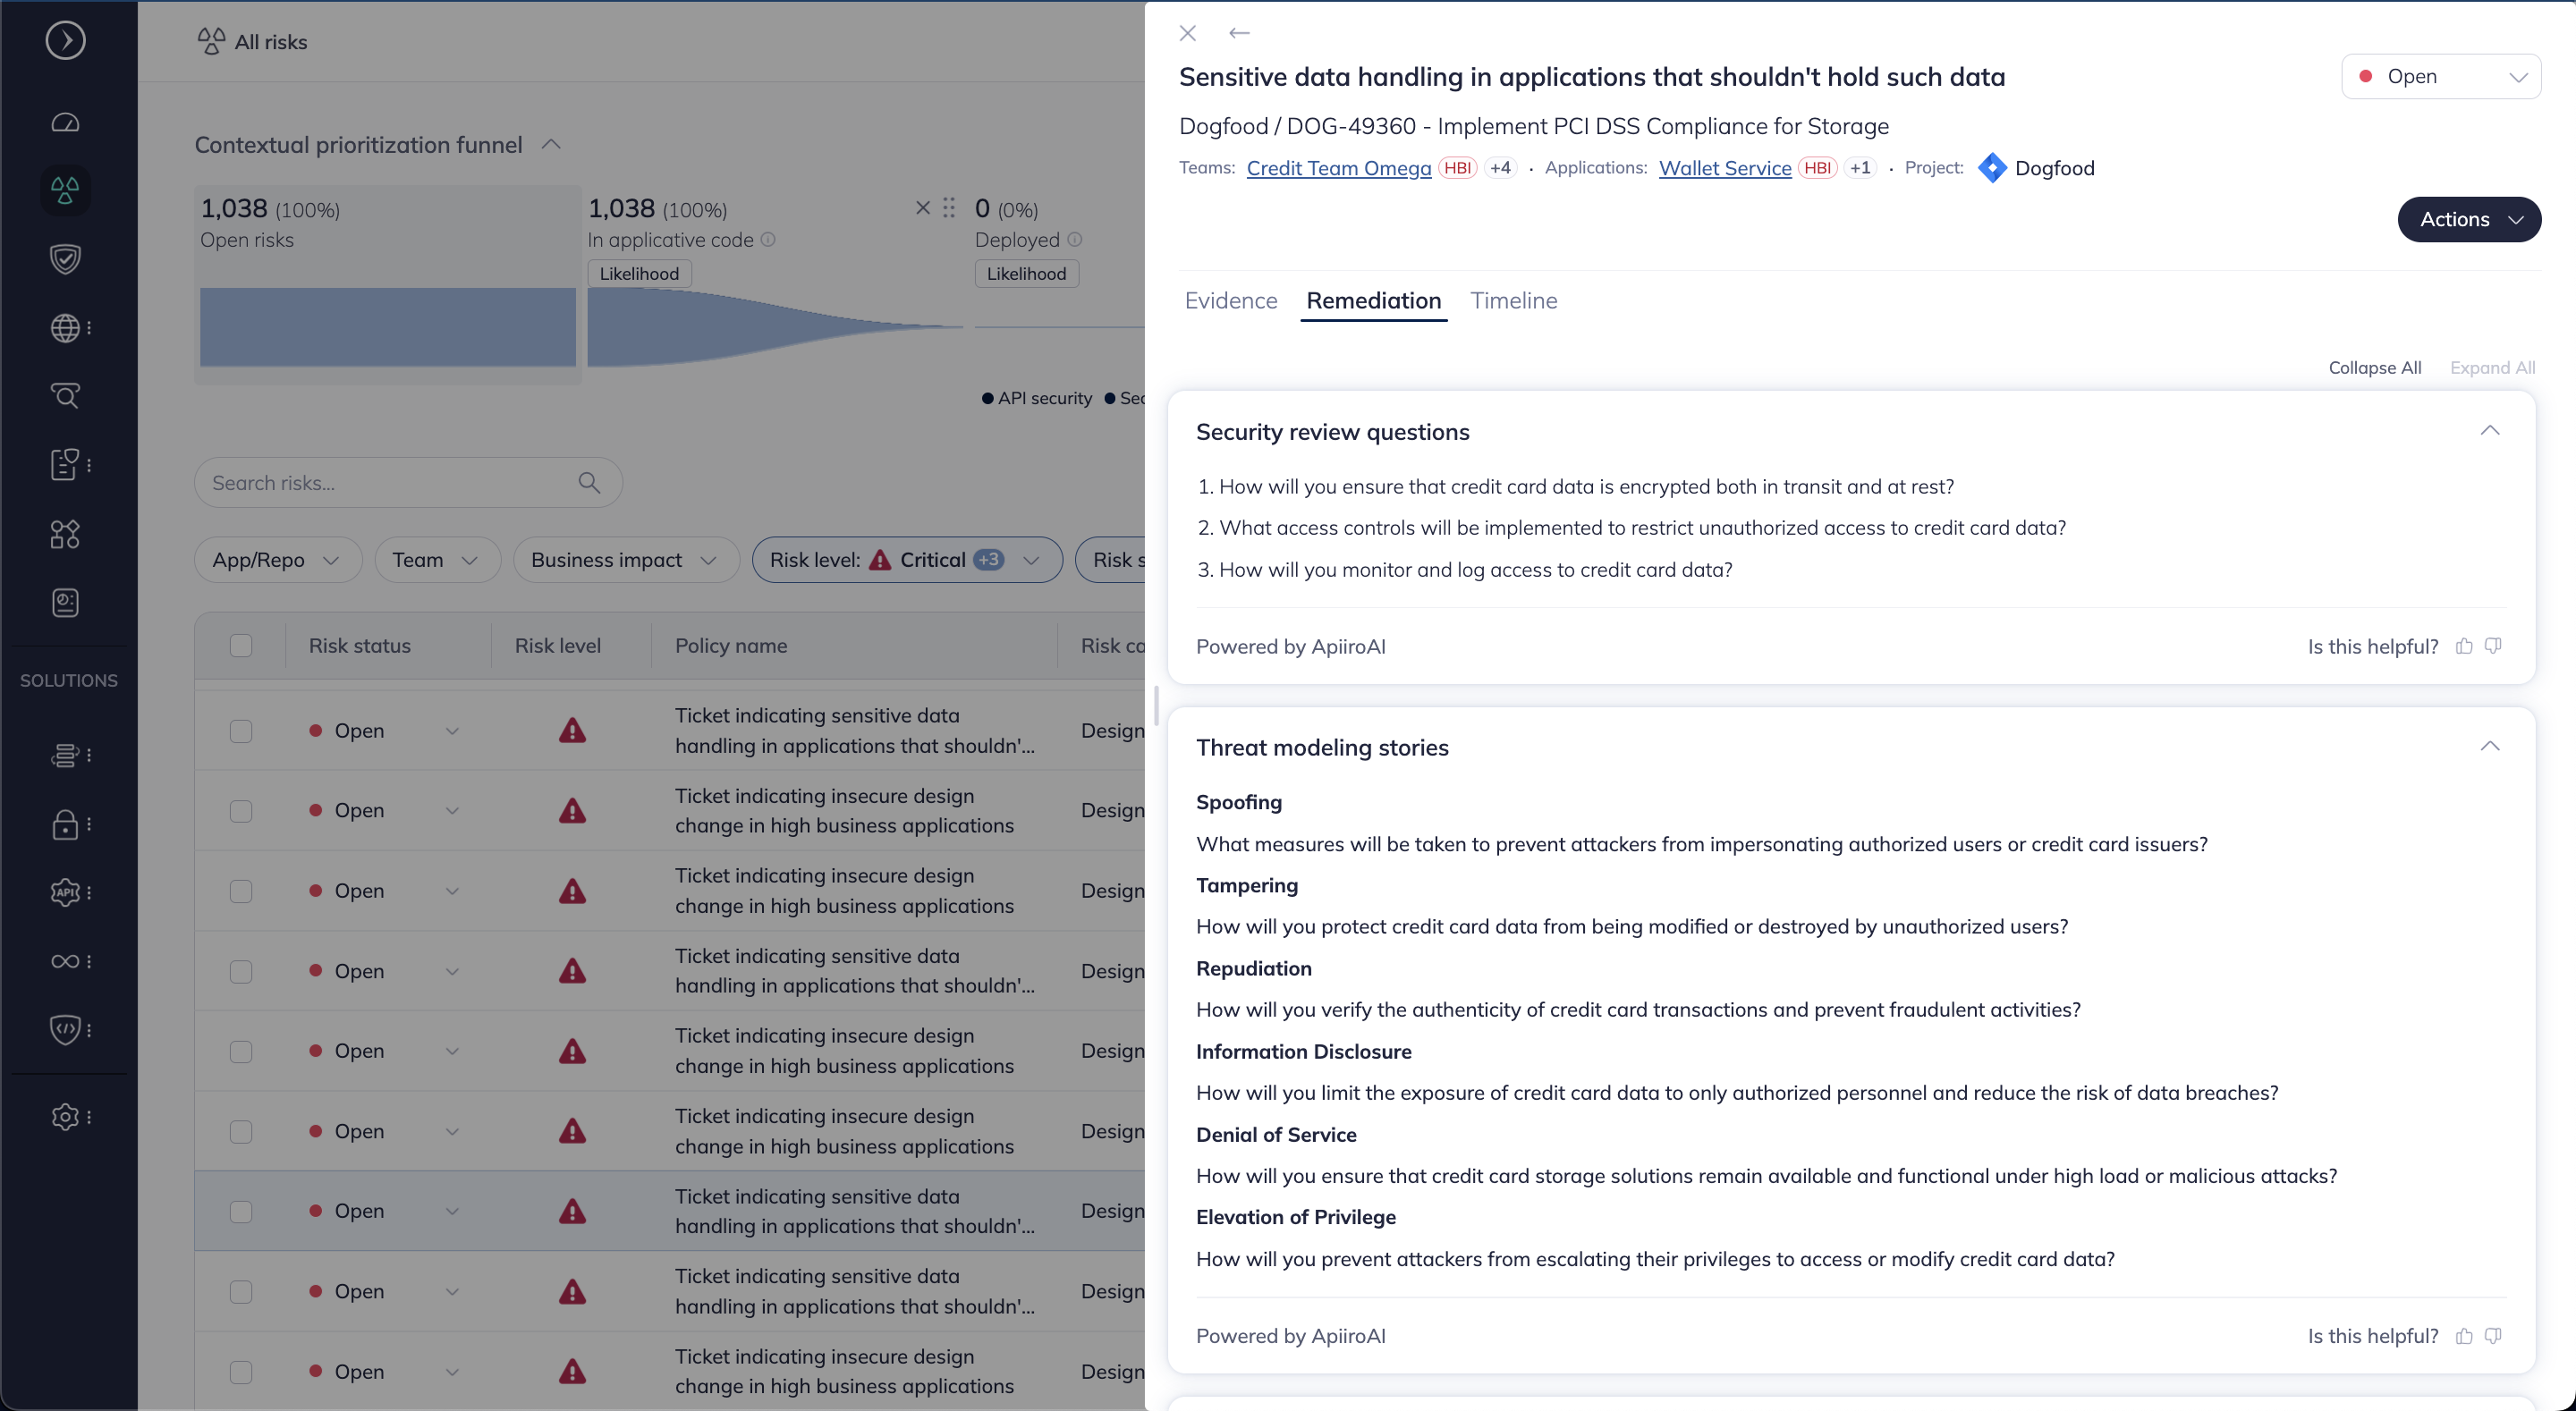Open the Timeline tab

click(x=1513, y=300)
